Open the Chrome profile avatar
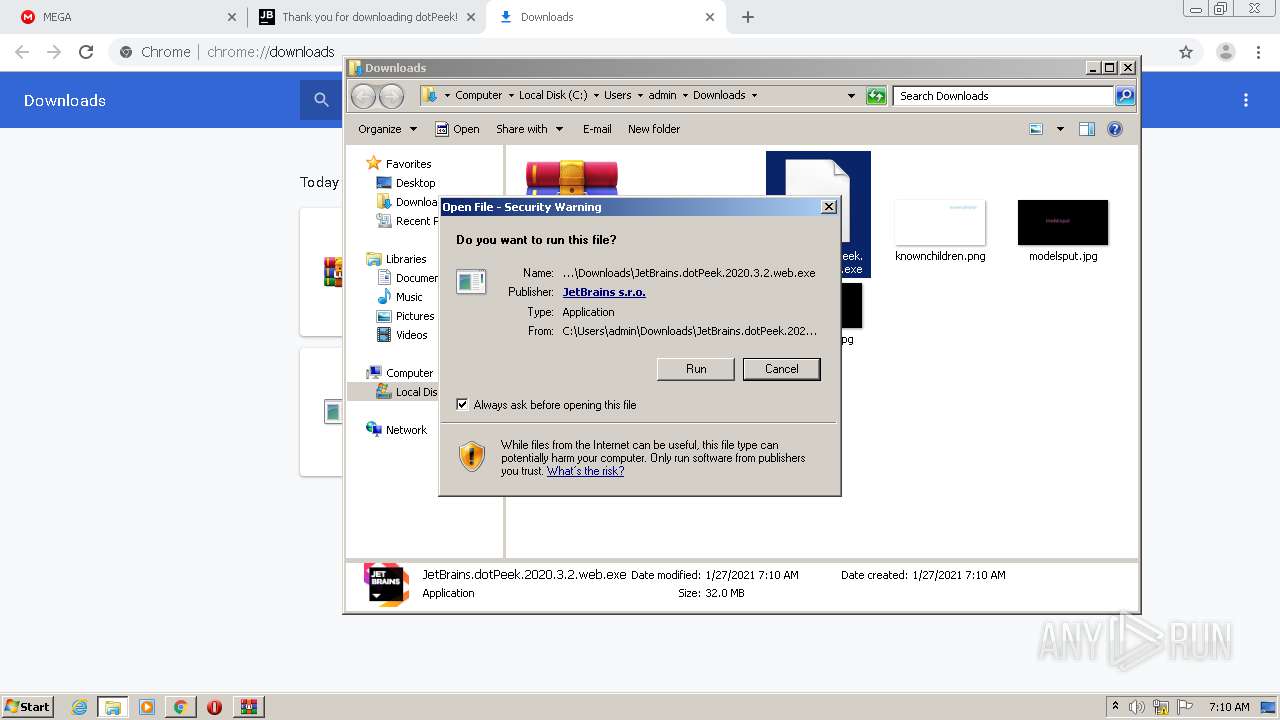This screenshot has height=720, width=1280. coord(1225,52)
